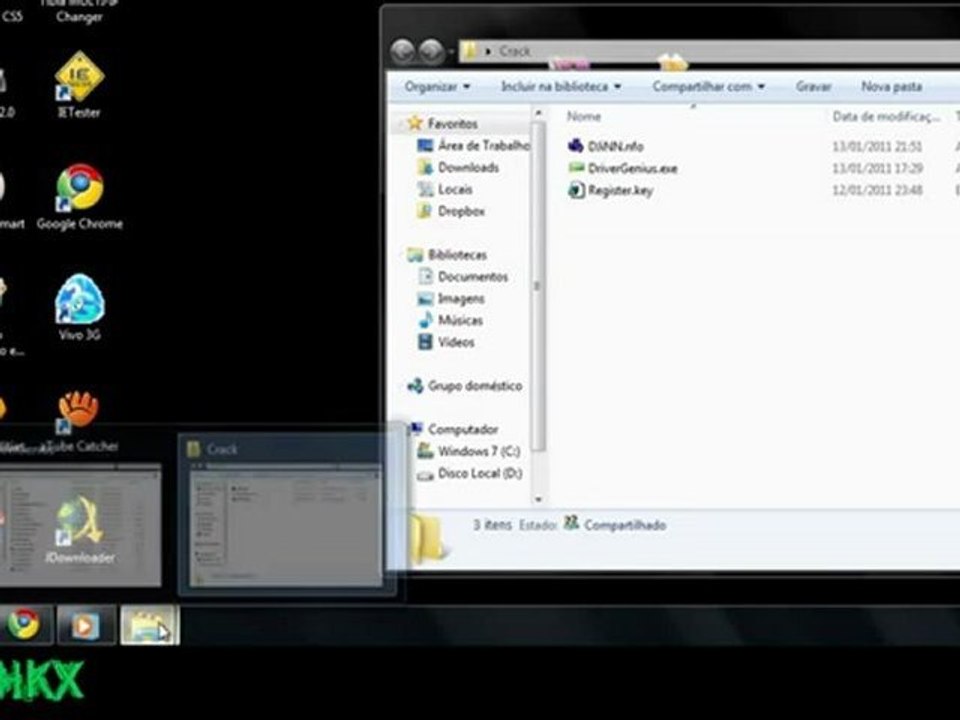Open the Vivo 3G desktop shortcut

[80, 306]
